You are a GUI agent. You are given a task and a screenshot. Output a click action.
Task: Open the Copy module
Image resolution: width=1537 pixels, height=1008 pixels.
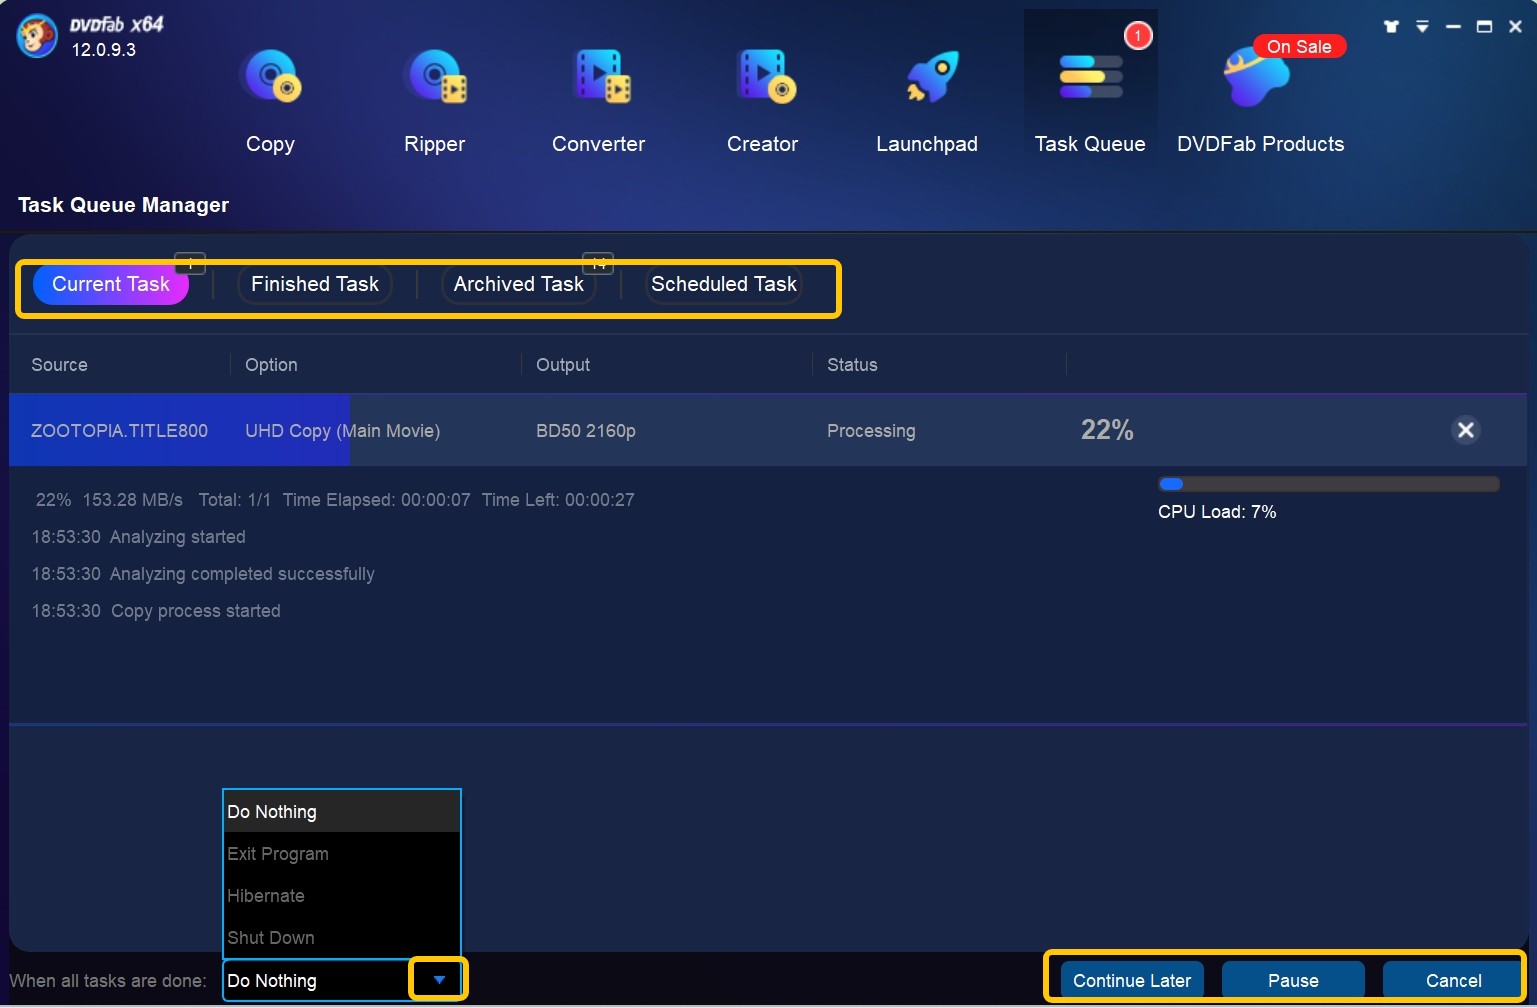point(270,100)
